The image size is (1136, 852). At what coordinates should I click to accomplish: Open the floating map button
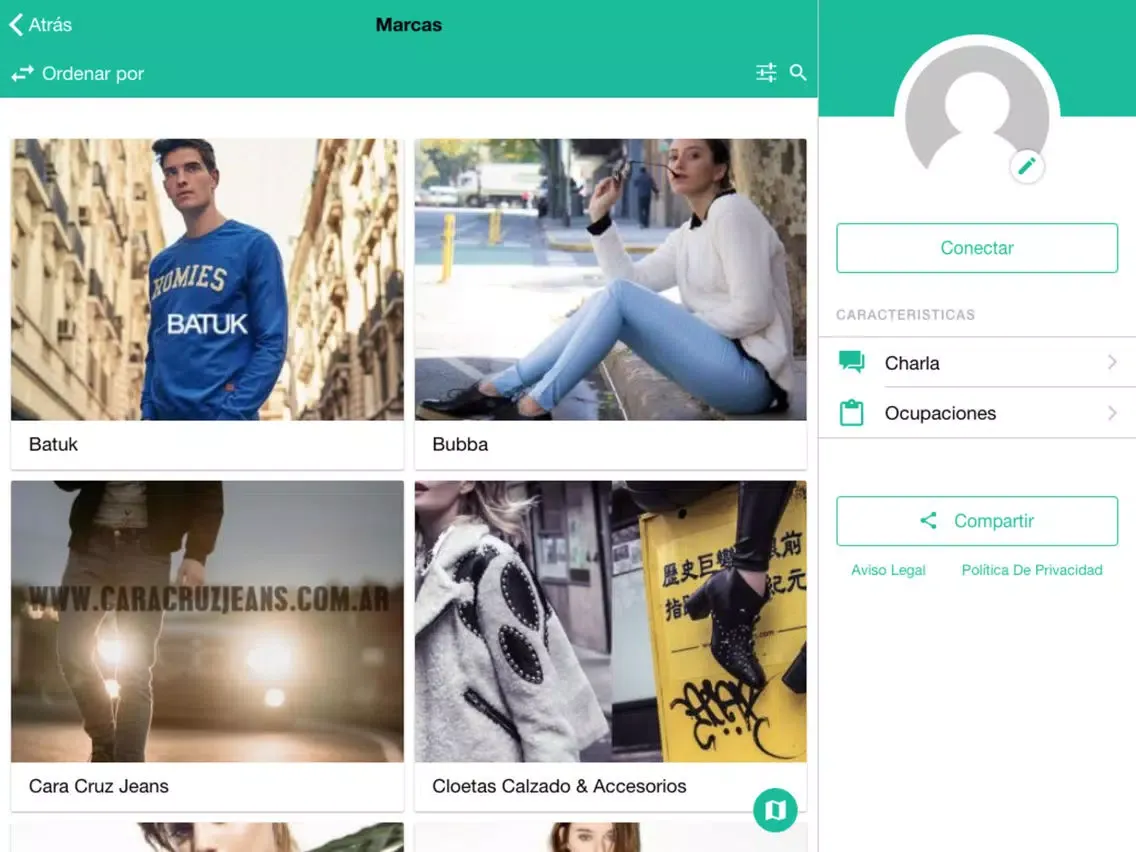click(x=775, y=809)
